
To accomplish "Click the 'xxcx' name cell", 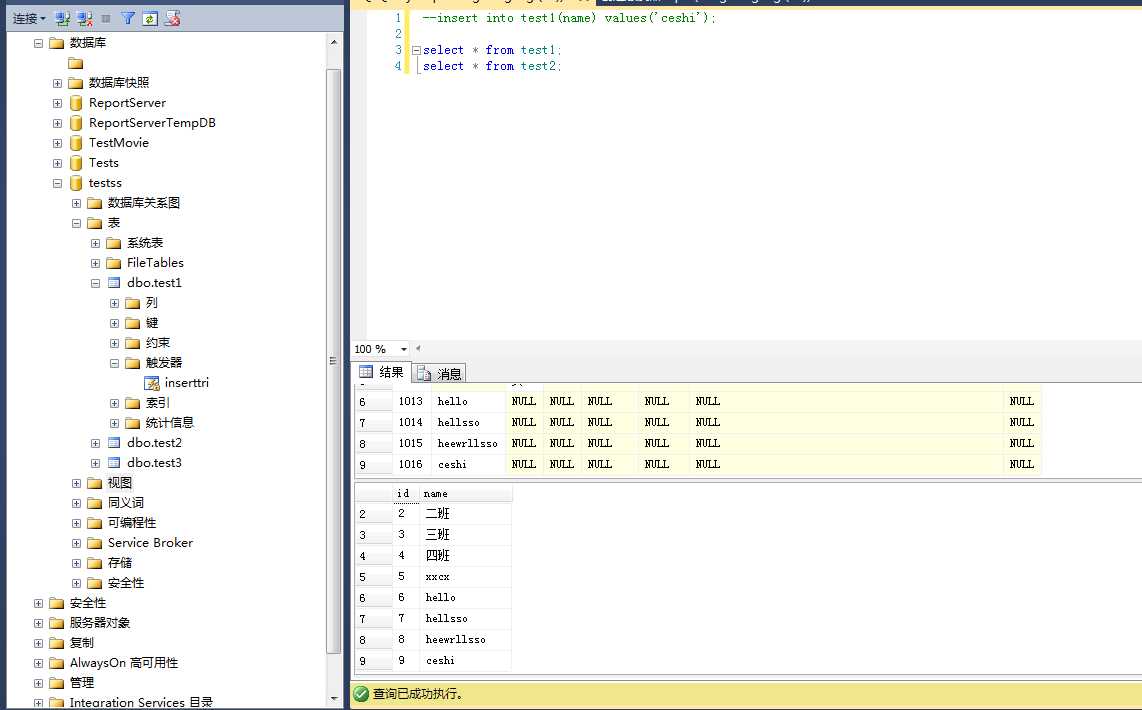I will [466, 577].
